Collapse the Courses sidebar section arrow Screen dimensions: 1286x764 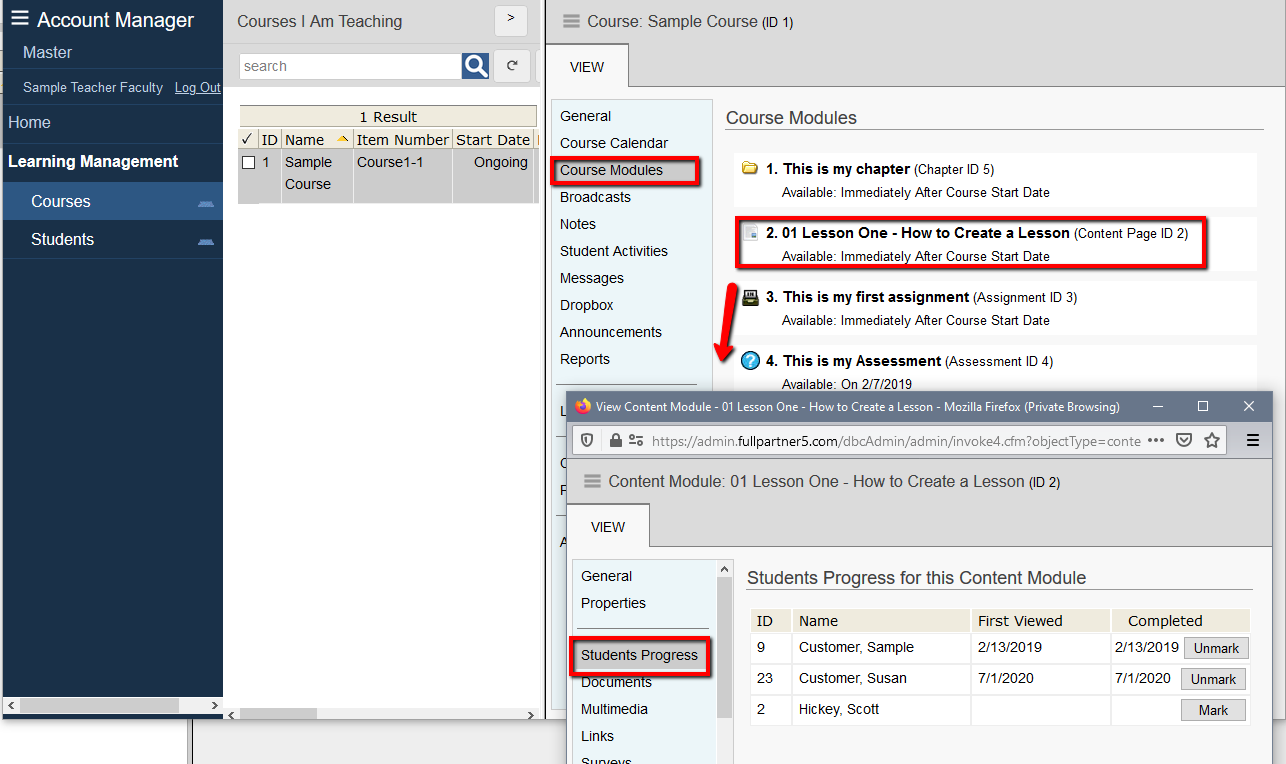206,202
